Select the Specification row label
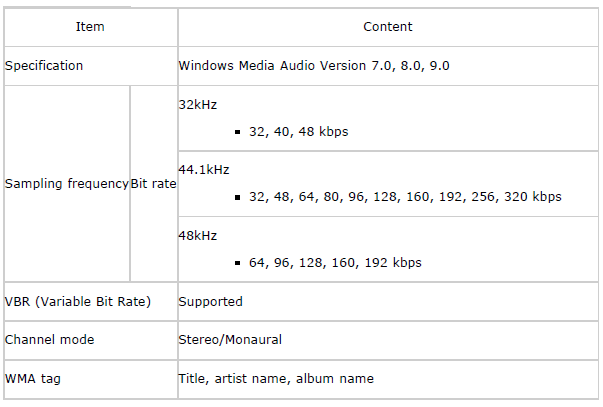 (44, 66)
